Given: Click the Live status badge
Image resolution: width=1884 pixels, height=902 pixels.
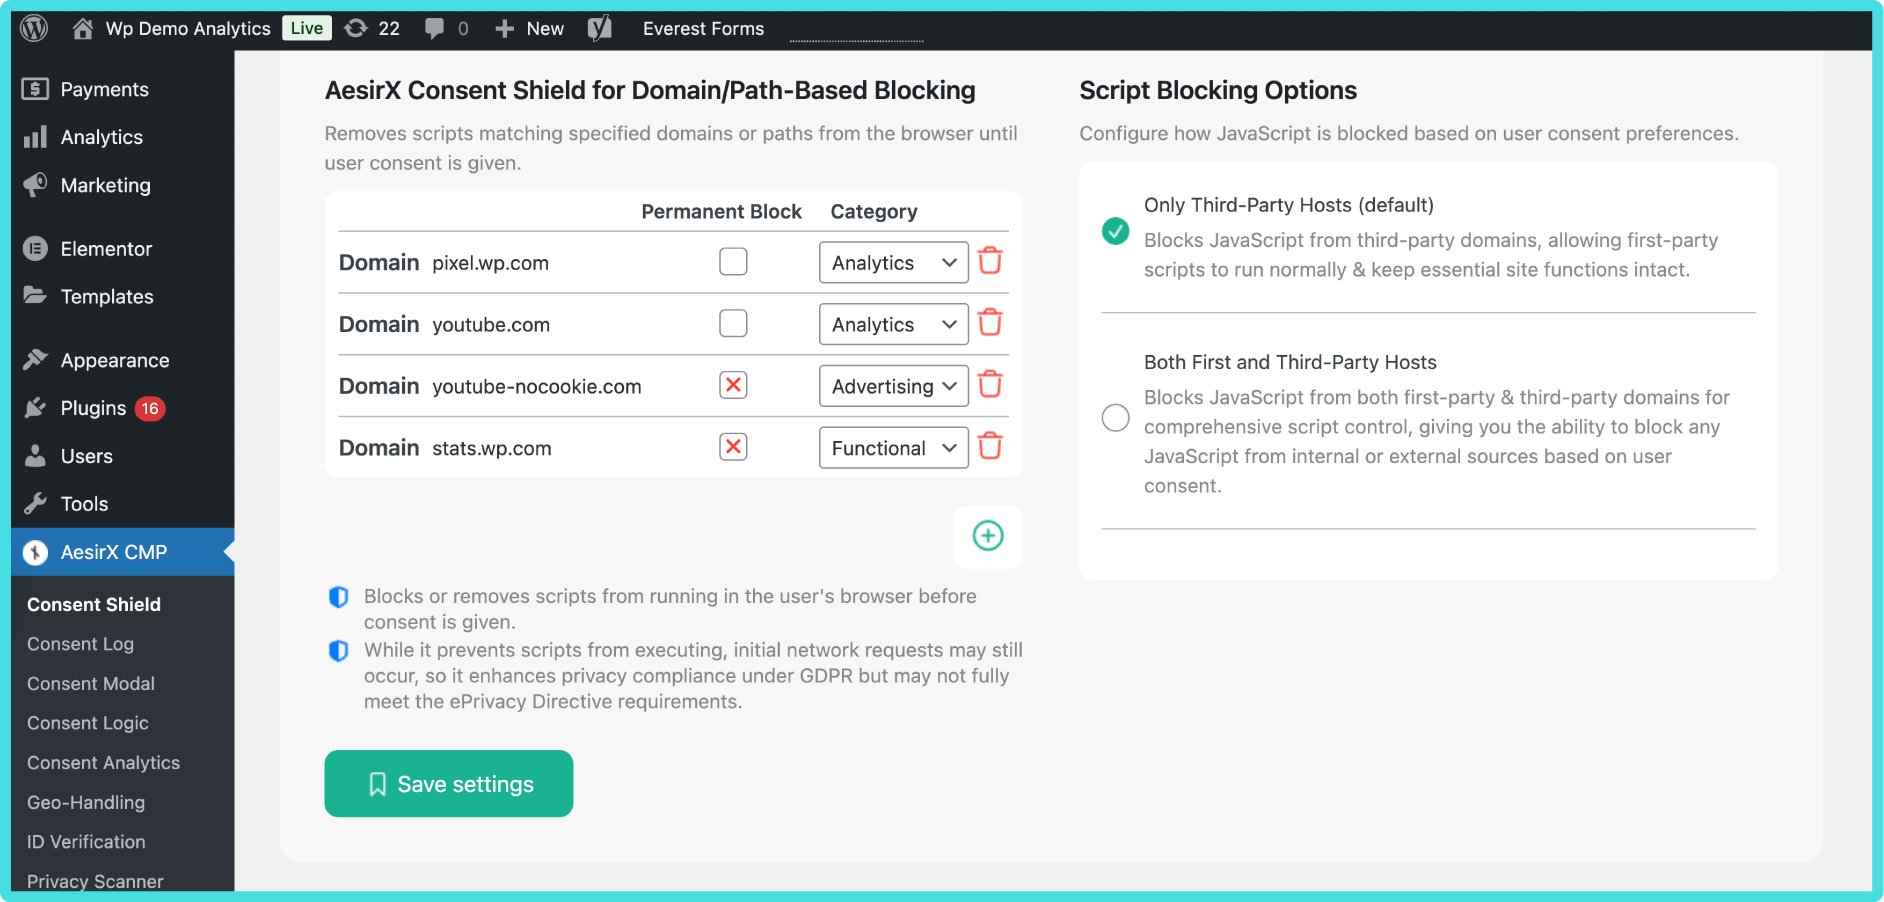Looking at the screenshot, I should [306, 28].
